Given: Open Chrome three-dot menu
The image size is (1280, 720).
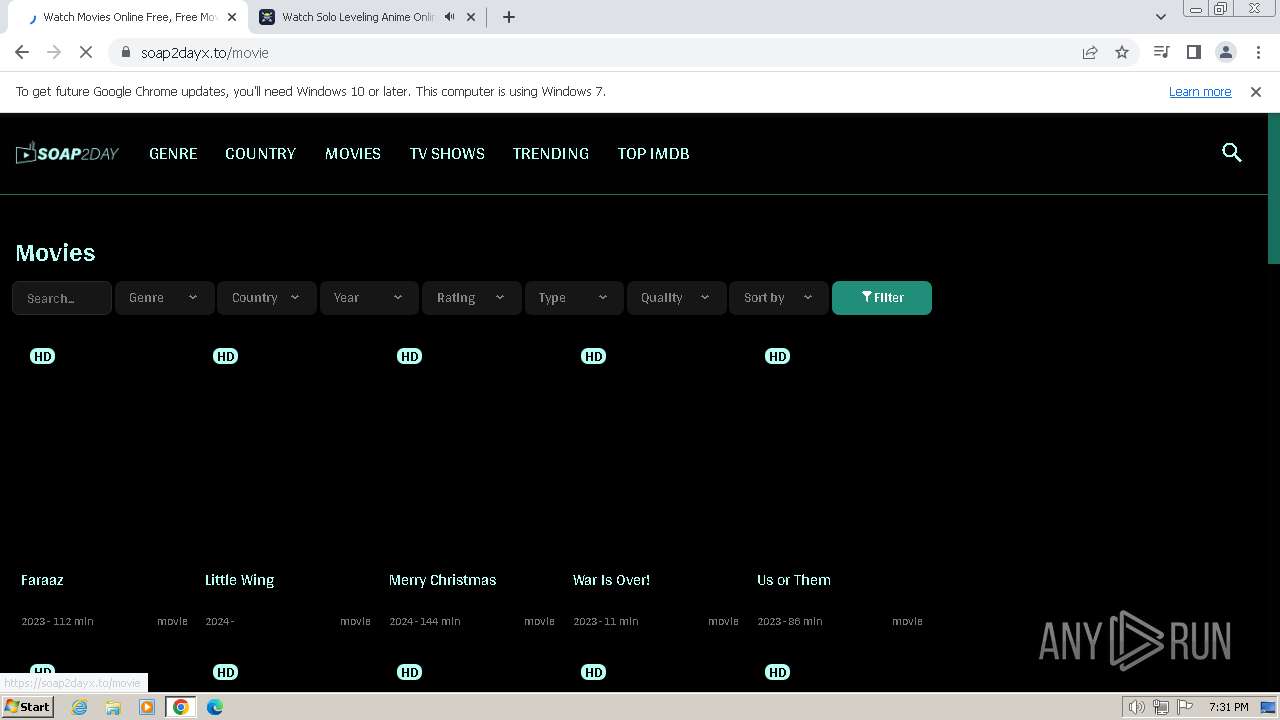Looking at the screenshot, I should pos(1258,52).
